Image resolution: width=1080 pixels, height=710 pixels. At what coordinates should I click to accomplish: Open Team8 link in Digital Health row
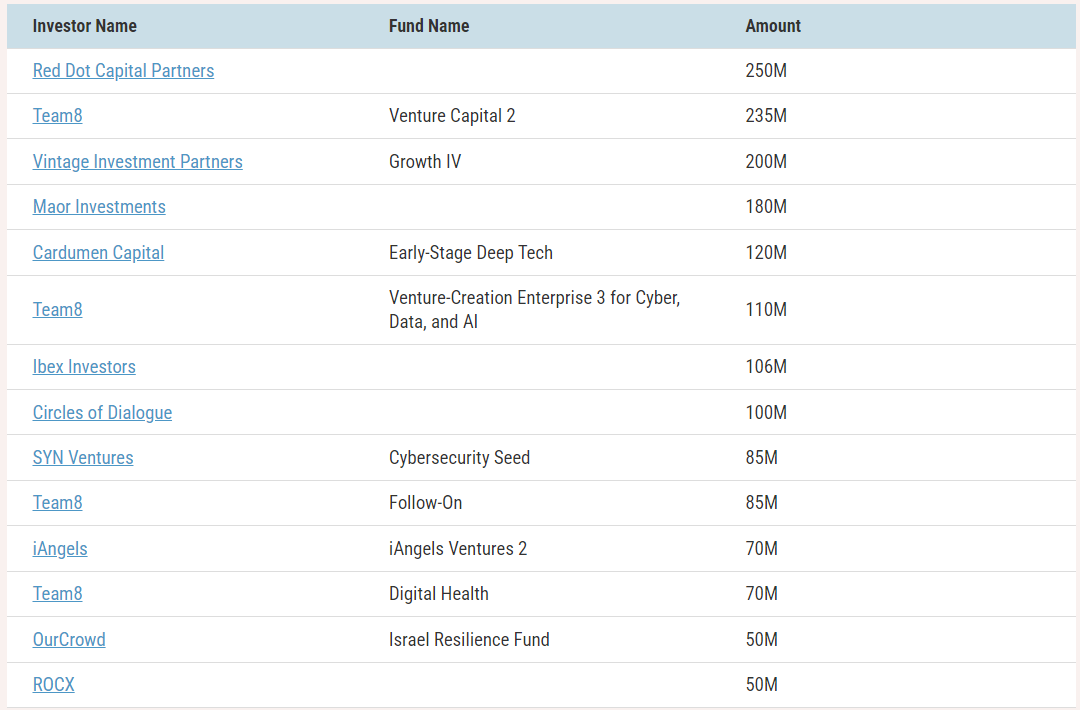click(57, 594)
